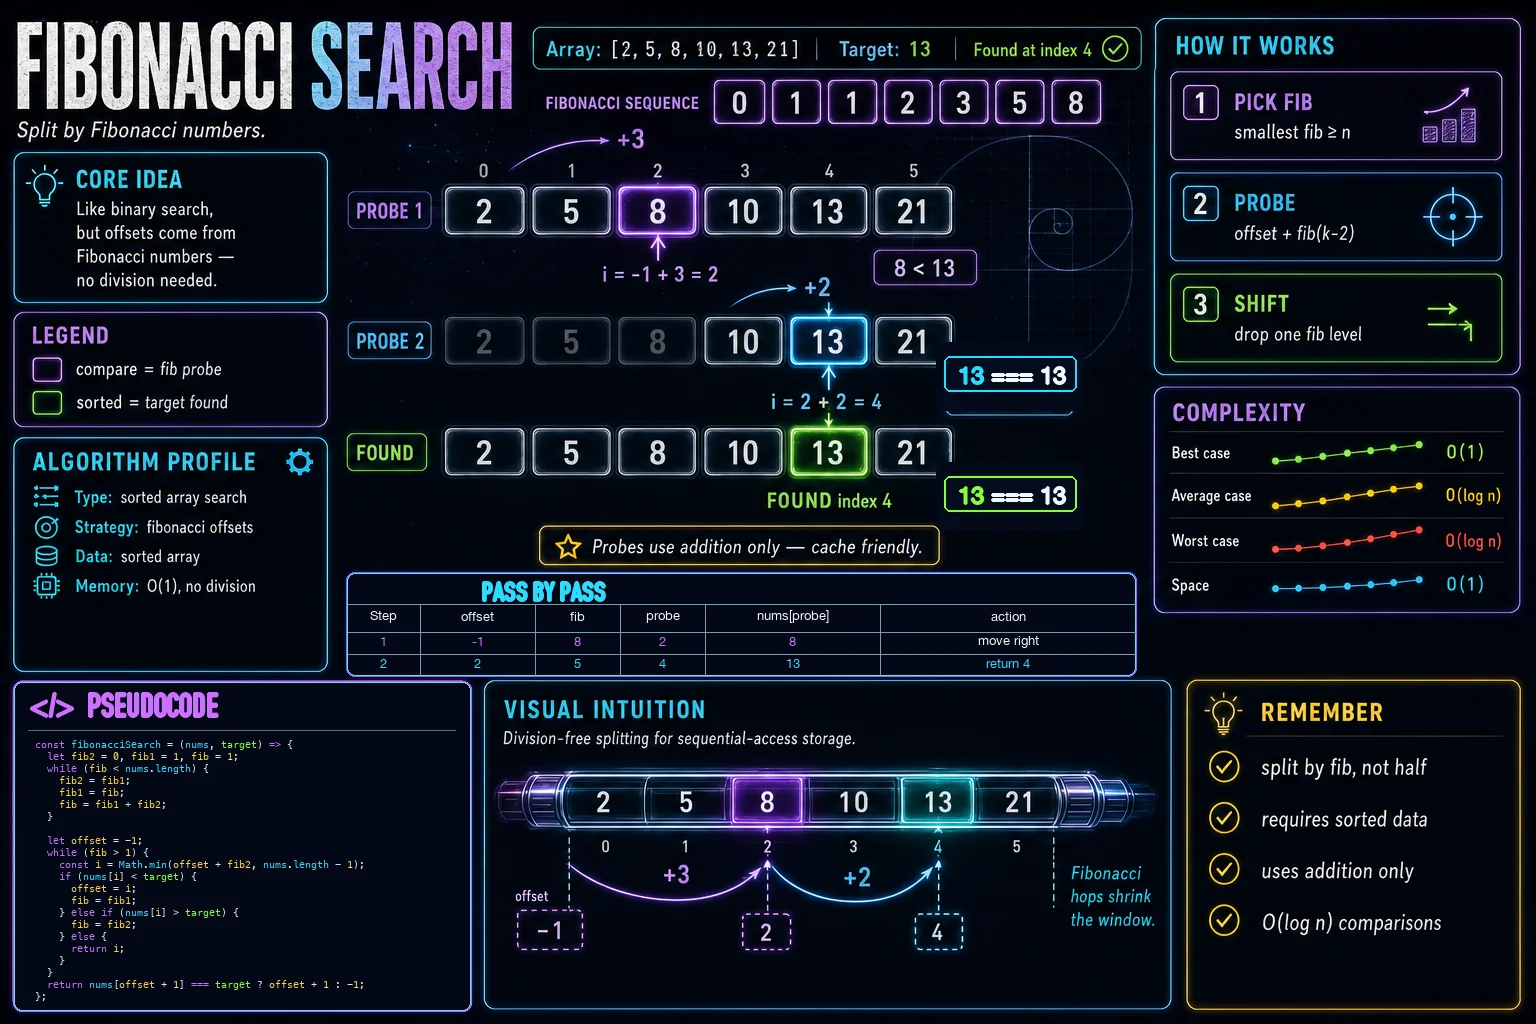Toggle the check beside O(log n) comparisons
Viewport: 1536px width, 1024px height.
pos(1224,920)
